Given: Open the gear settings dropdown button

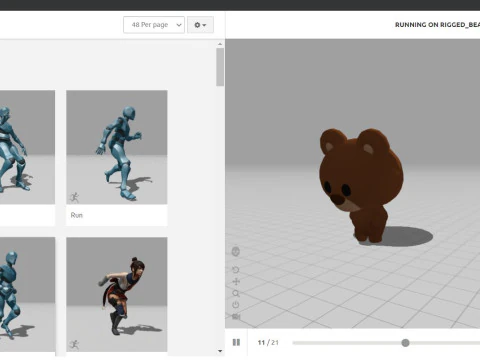Looking at the screenshot, I should tap(200, 25).
